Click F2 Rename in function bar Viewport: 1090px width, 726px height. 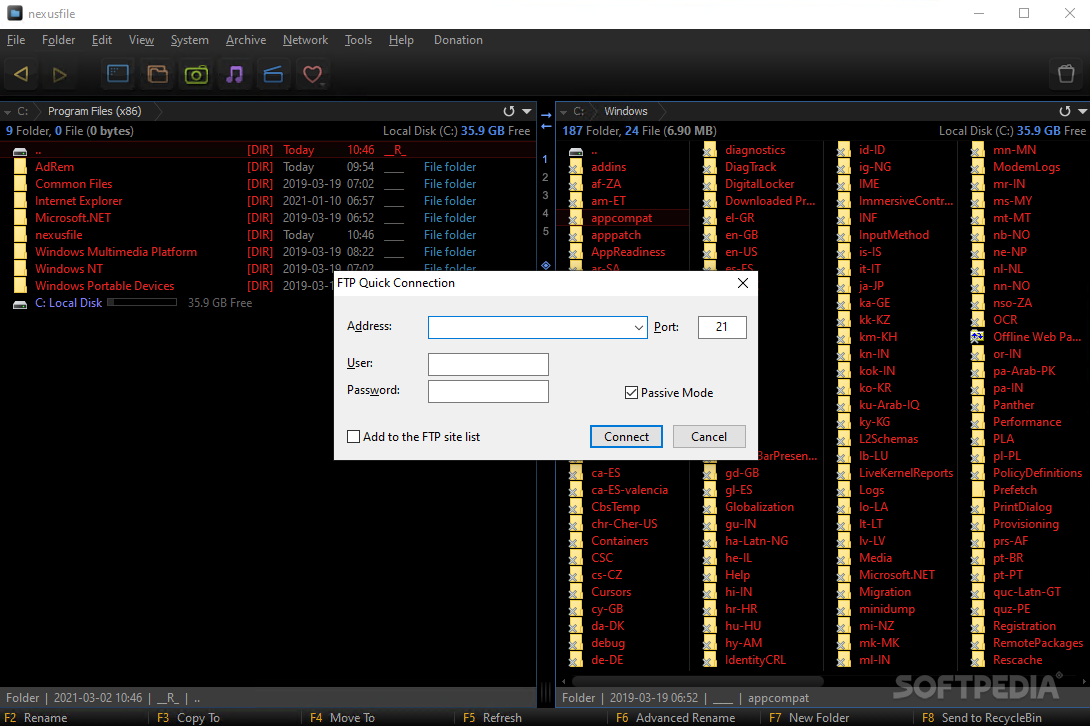pos(36,718)
